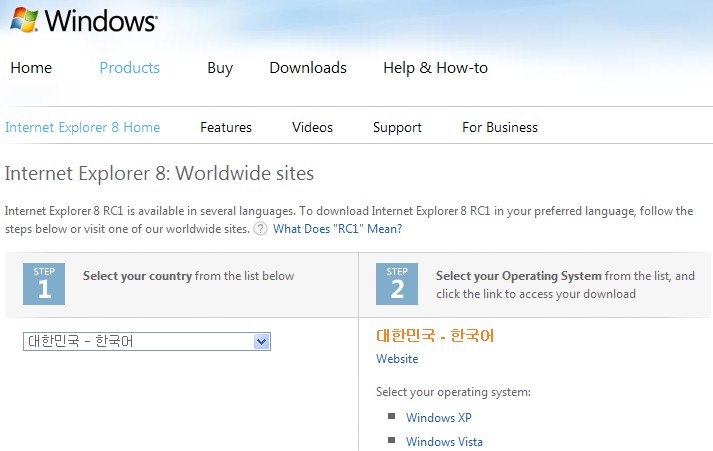Choose the Windows XP download link
Viewport: 713px width, 451px height.
(x=439, y=417)
